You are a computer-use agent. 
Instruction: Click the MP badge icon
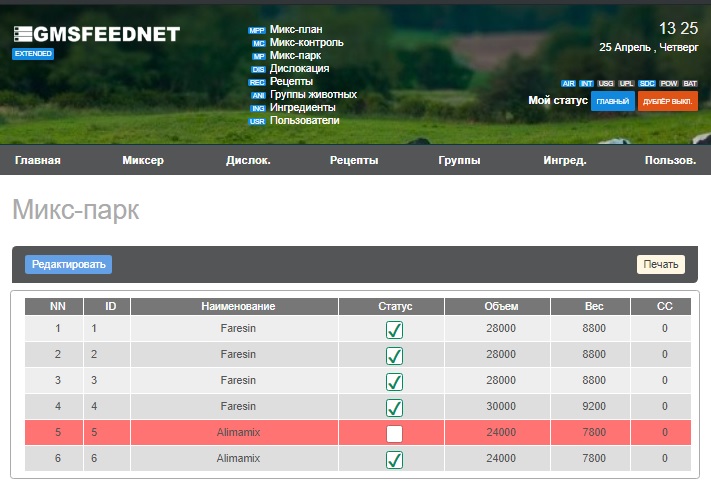[258, 56]
